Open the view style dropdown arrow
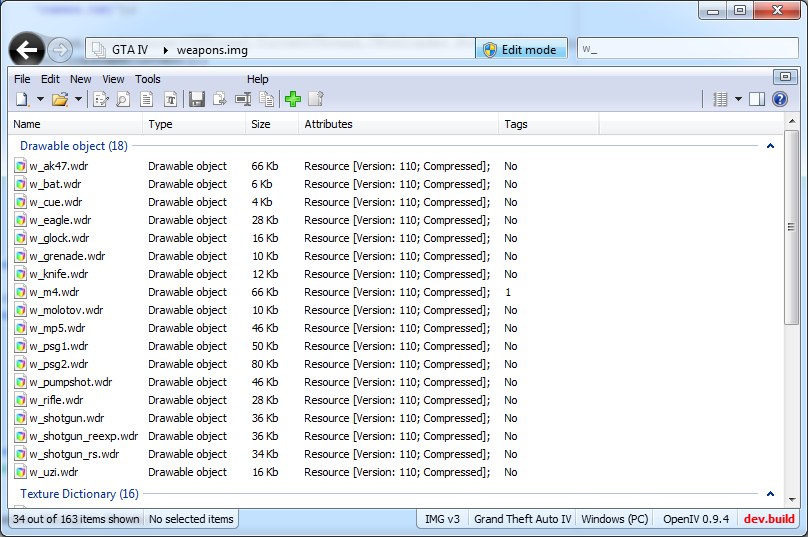This screenshot has width=808, height=537. 738,99
